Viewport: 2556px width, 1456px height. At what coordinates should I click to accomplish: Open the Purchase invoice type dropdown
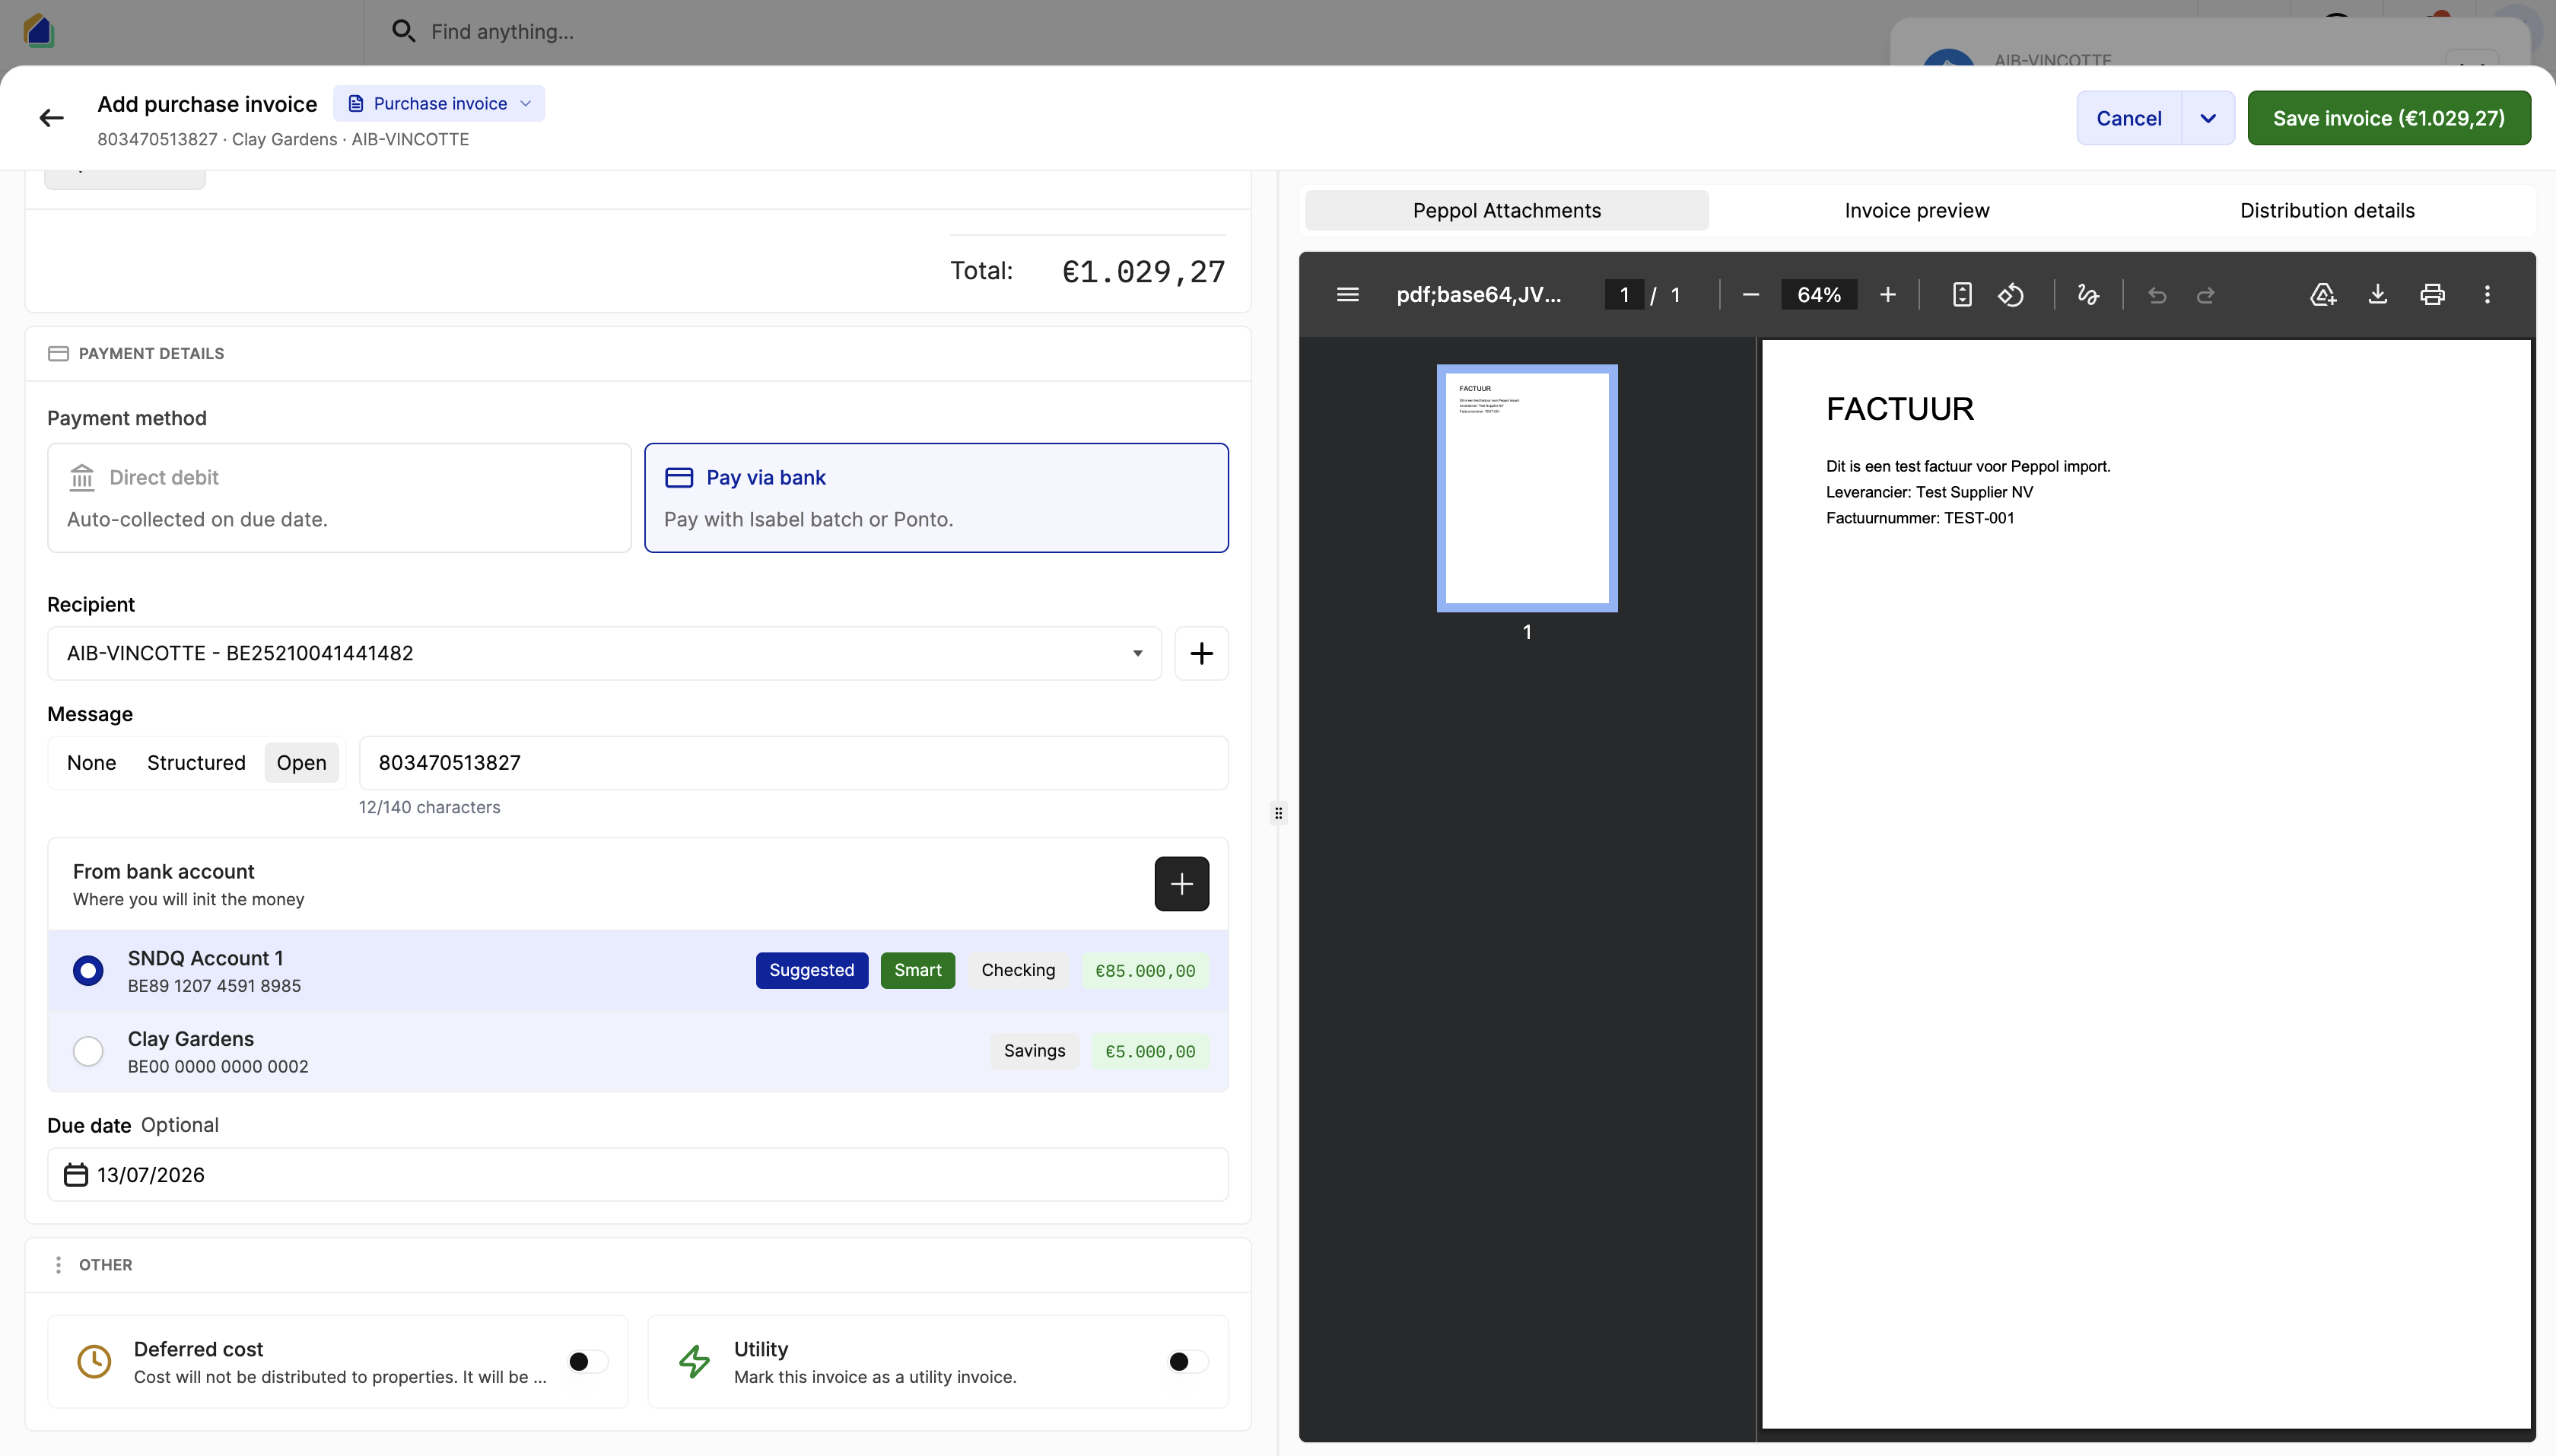[439, 104]
